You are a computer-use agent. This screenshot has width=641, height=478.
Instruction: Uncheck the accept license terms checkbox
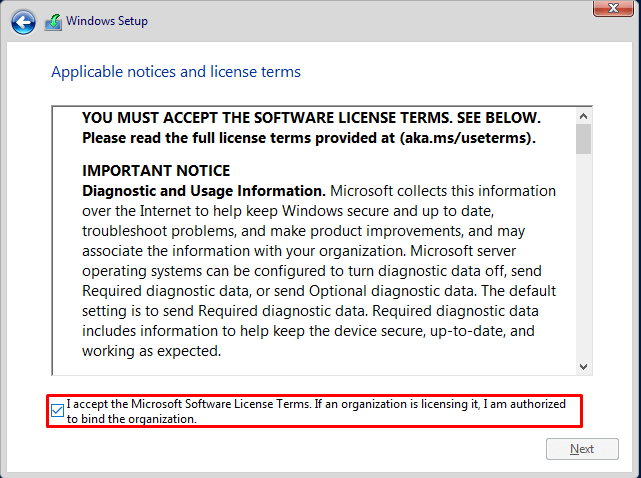58,410
